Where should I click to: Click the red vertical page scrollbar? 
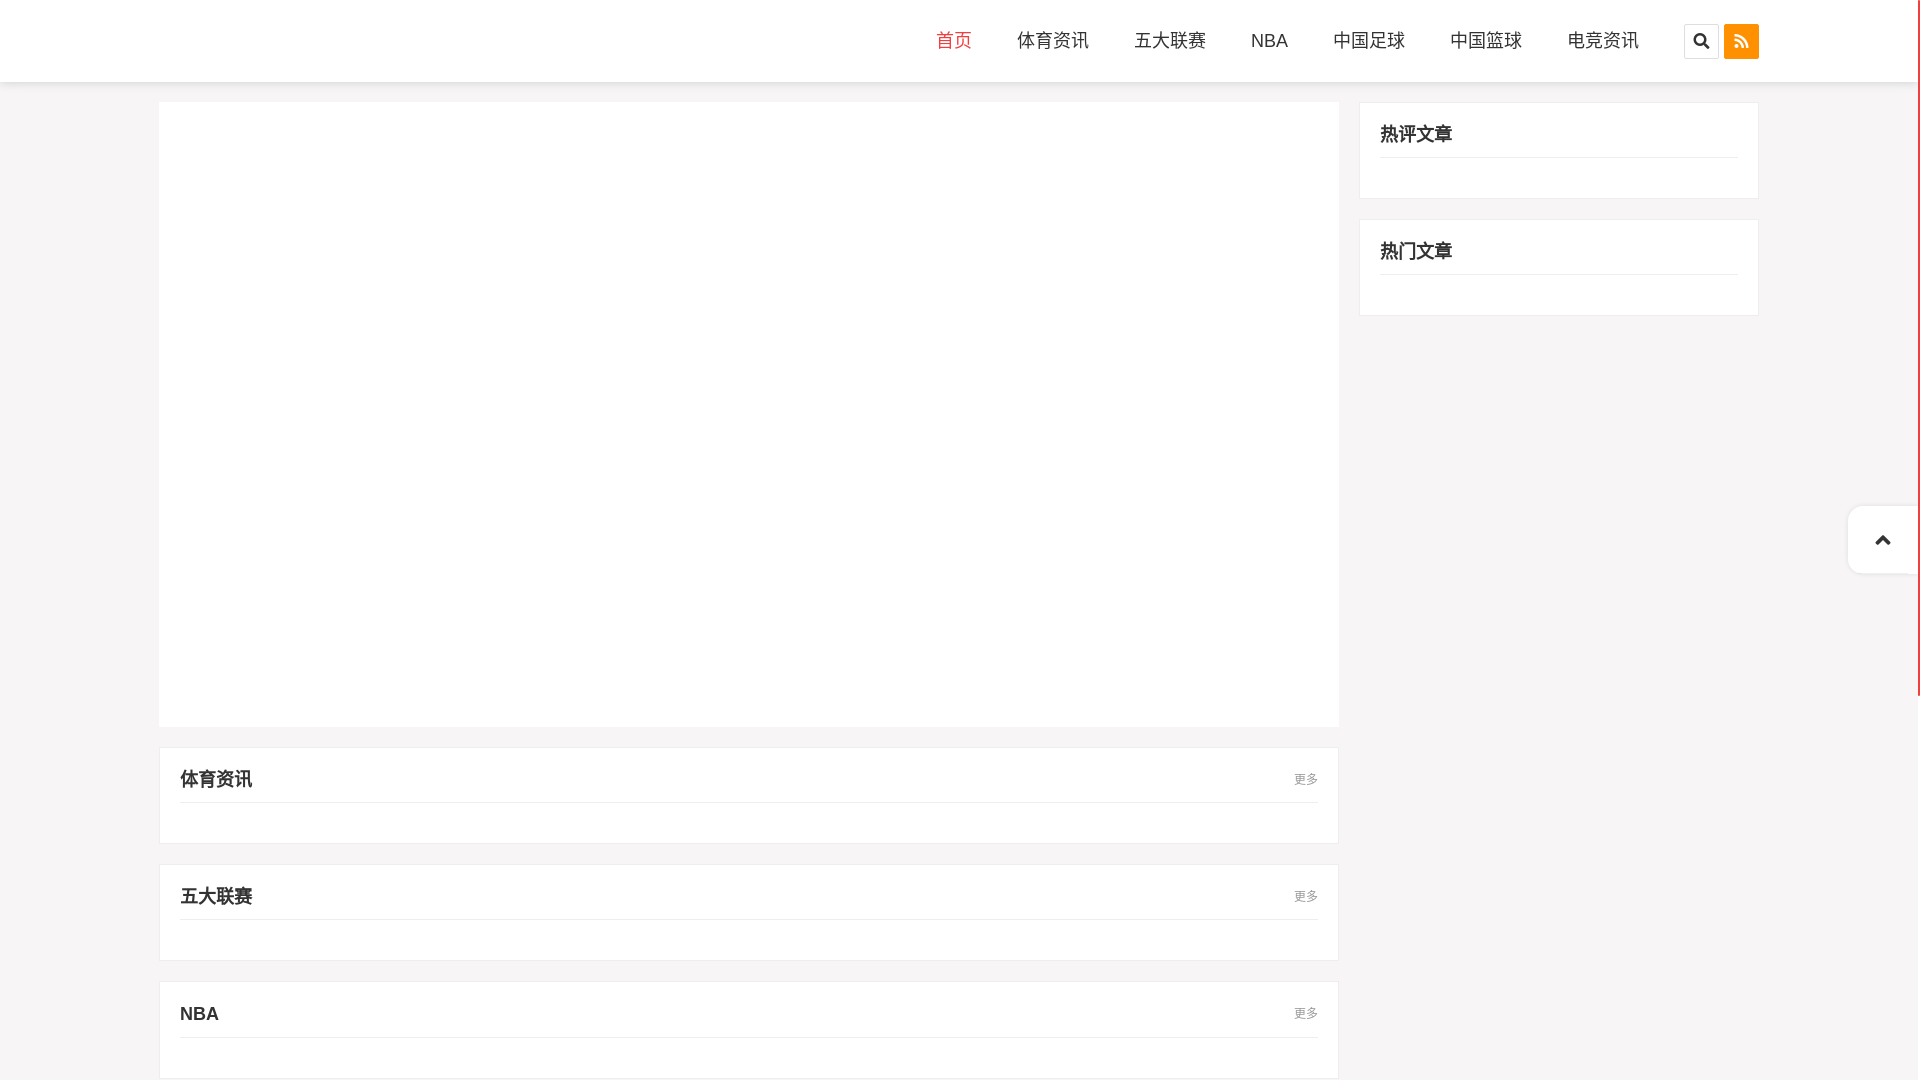click(x=1918, y=350)
